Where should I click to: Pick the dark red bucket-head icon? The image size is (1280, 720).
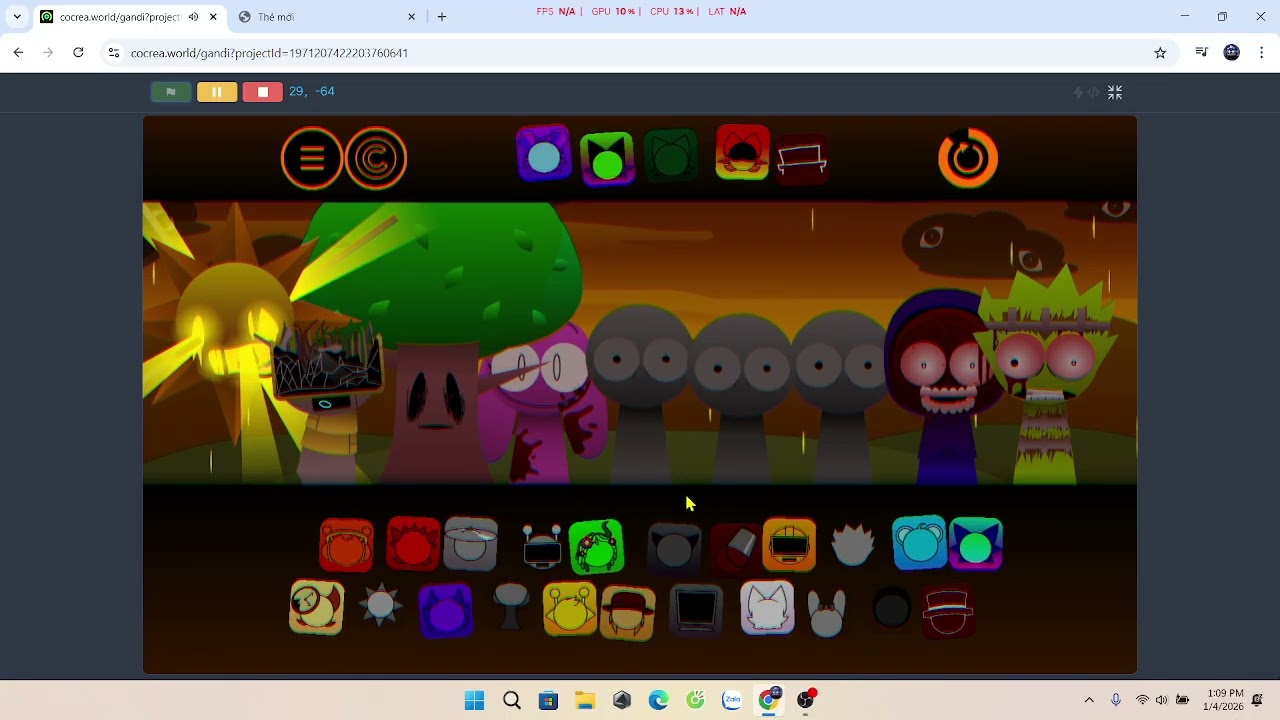pos(737,546)
